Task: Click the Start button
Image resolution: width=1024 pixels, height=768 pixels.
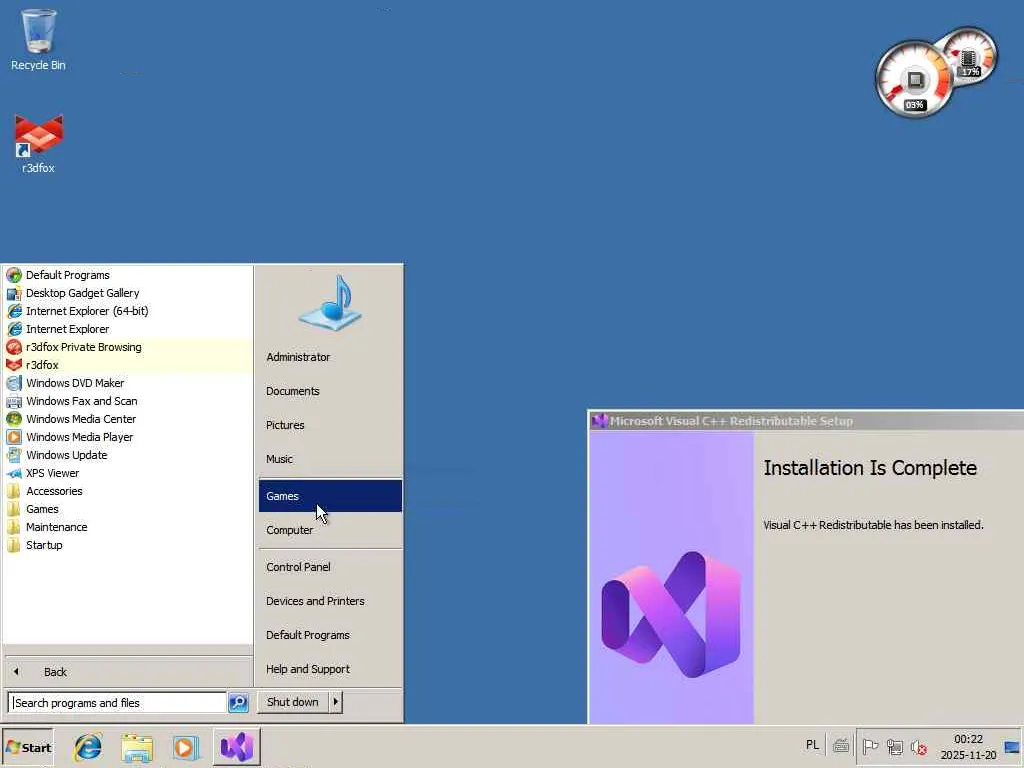Action: [27, 748]
